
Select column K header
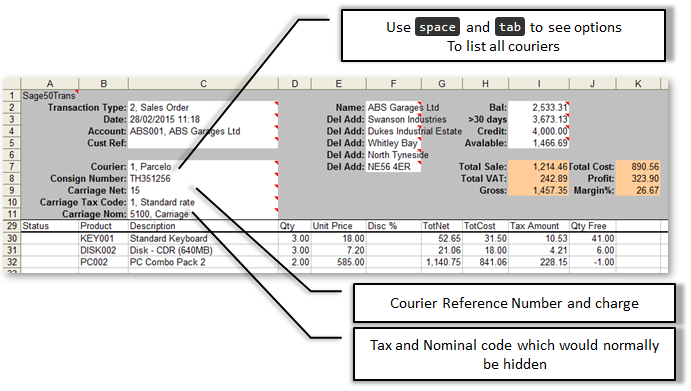pos(638,84)
